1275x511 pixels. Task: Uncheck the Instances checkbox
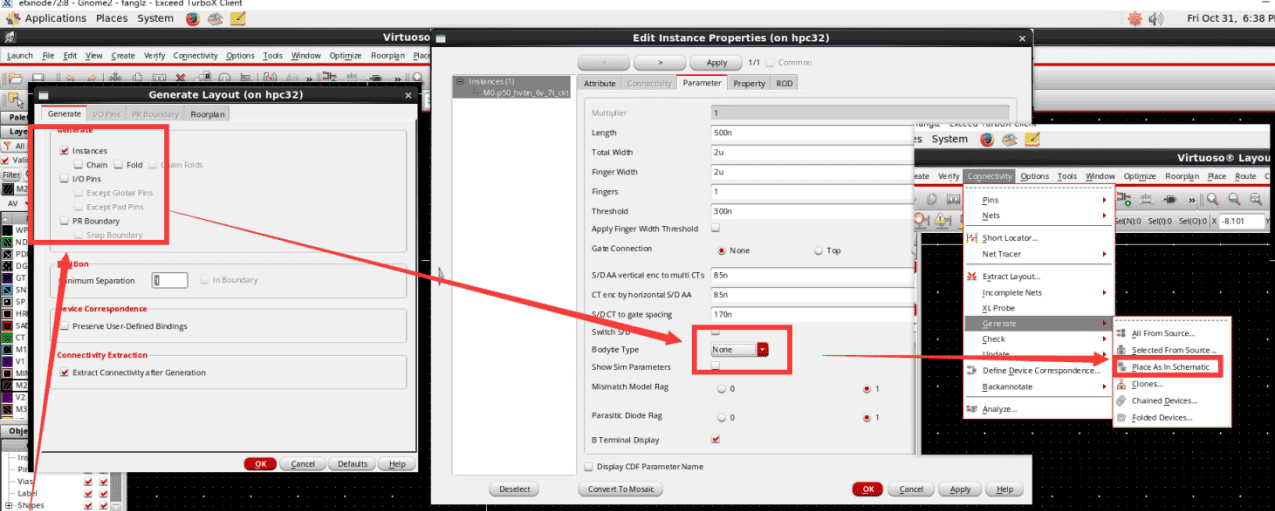[x=65, y=151]
